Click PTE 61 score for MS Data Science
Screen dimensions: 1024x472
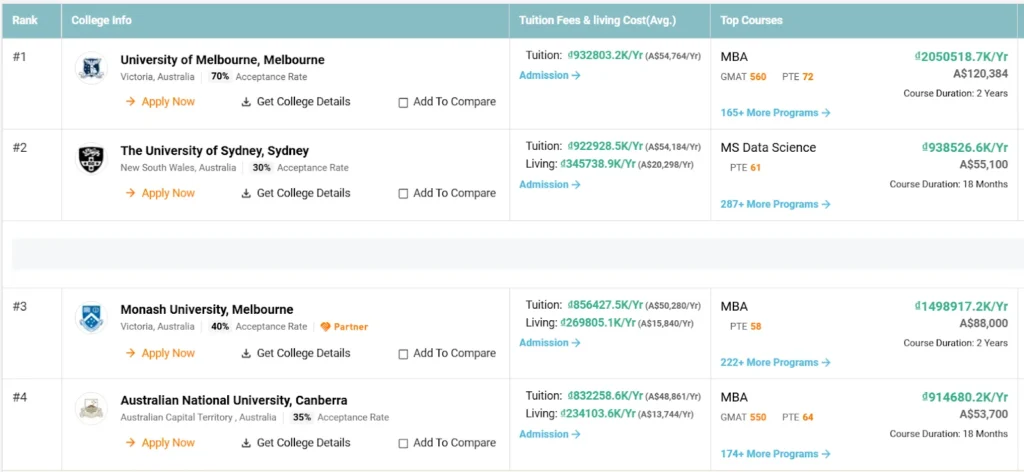tap(745, 168)
